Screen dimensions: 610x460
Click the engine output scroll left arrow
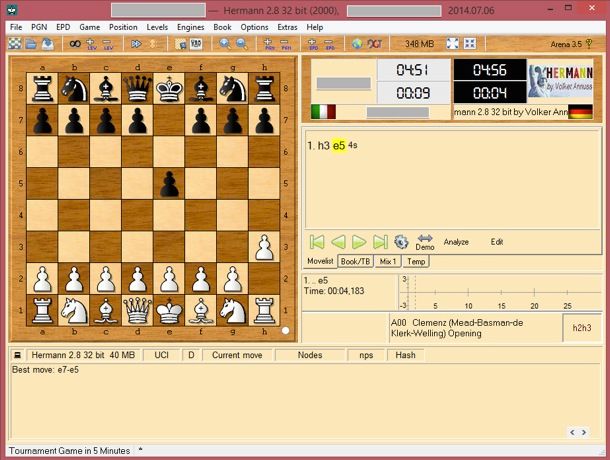[x=572, y=432]
